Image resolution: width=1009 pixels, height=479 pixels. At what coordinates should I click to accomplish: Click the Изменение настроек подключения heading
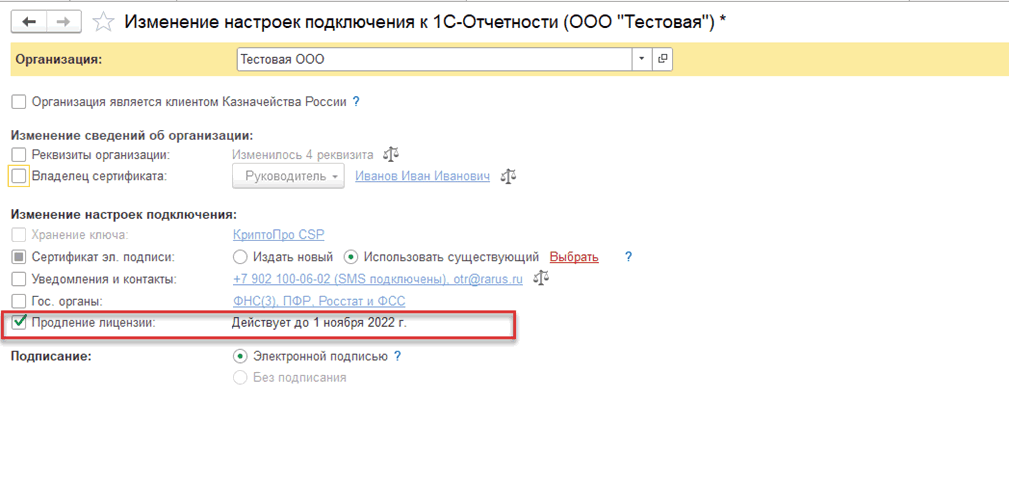point(124,214)
